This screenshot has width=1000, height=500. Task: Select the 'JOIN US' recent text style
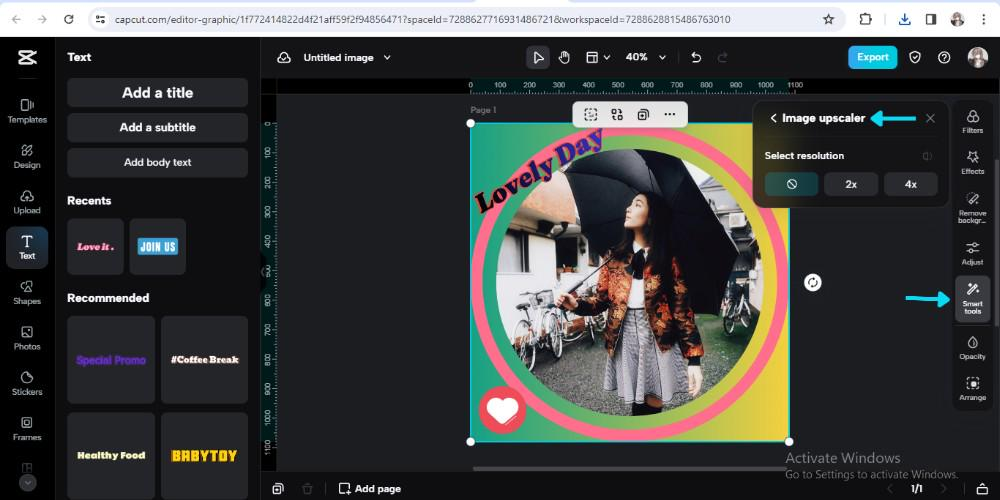pos(158,247)
